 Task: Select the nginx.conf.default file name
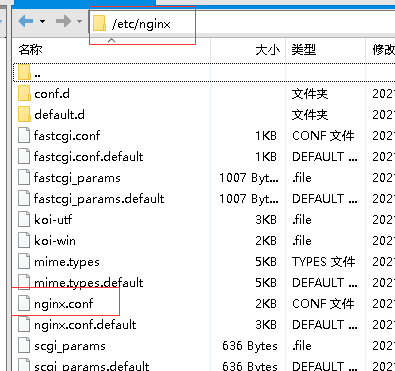(x=85, y=325)
